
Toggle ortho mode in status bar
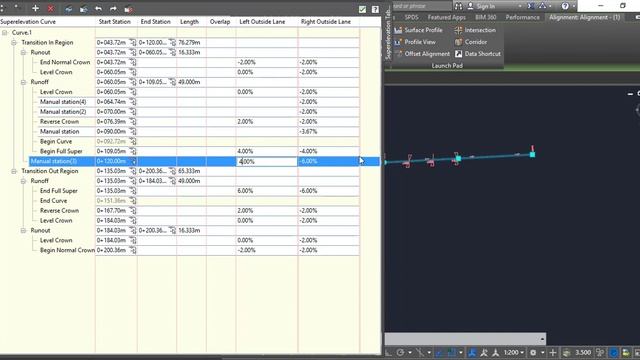388,352
